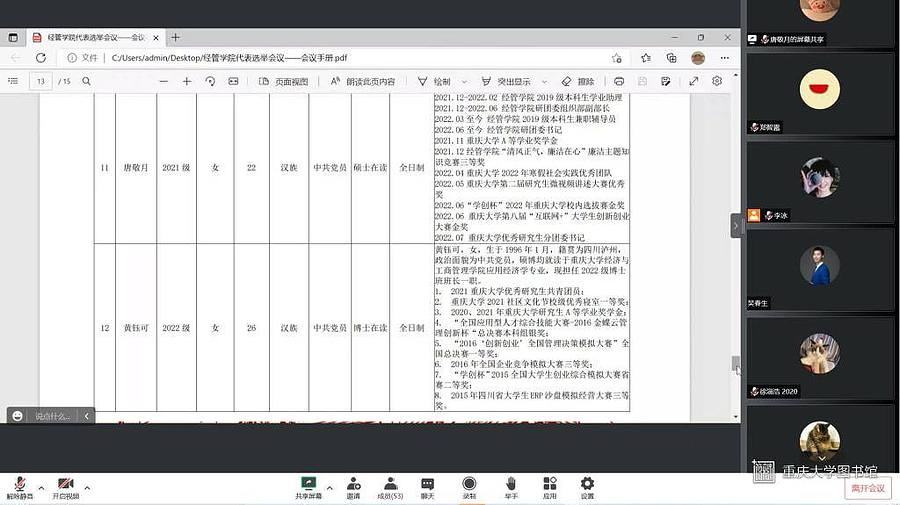This screenshot has width=900, height=505.
Task: Print the PDF document
Action: [x=619, y=81]
